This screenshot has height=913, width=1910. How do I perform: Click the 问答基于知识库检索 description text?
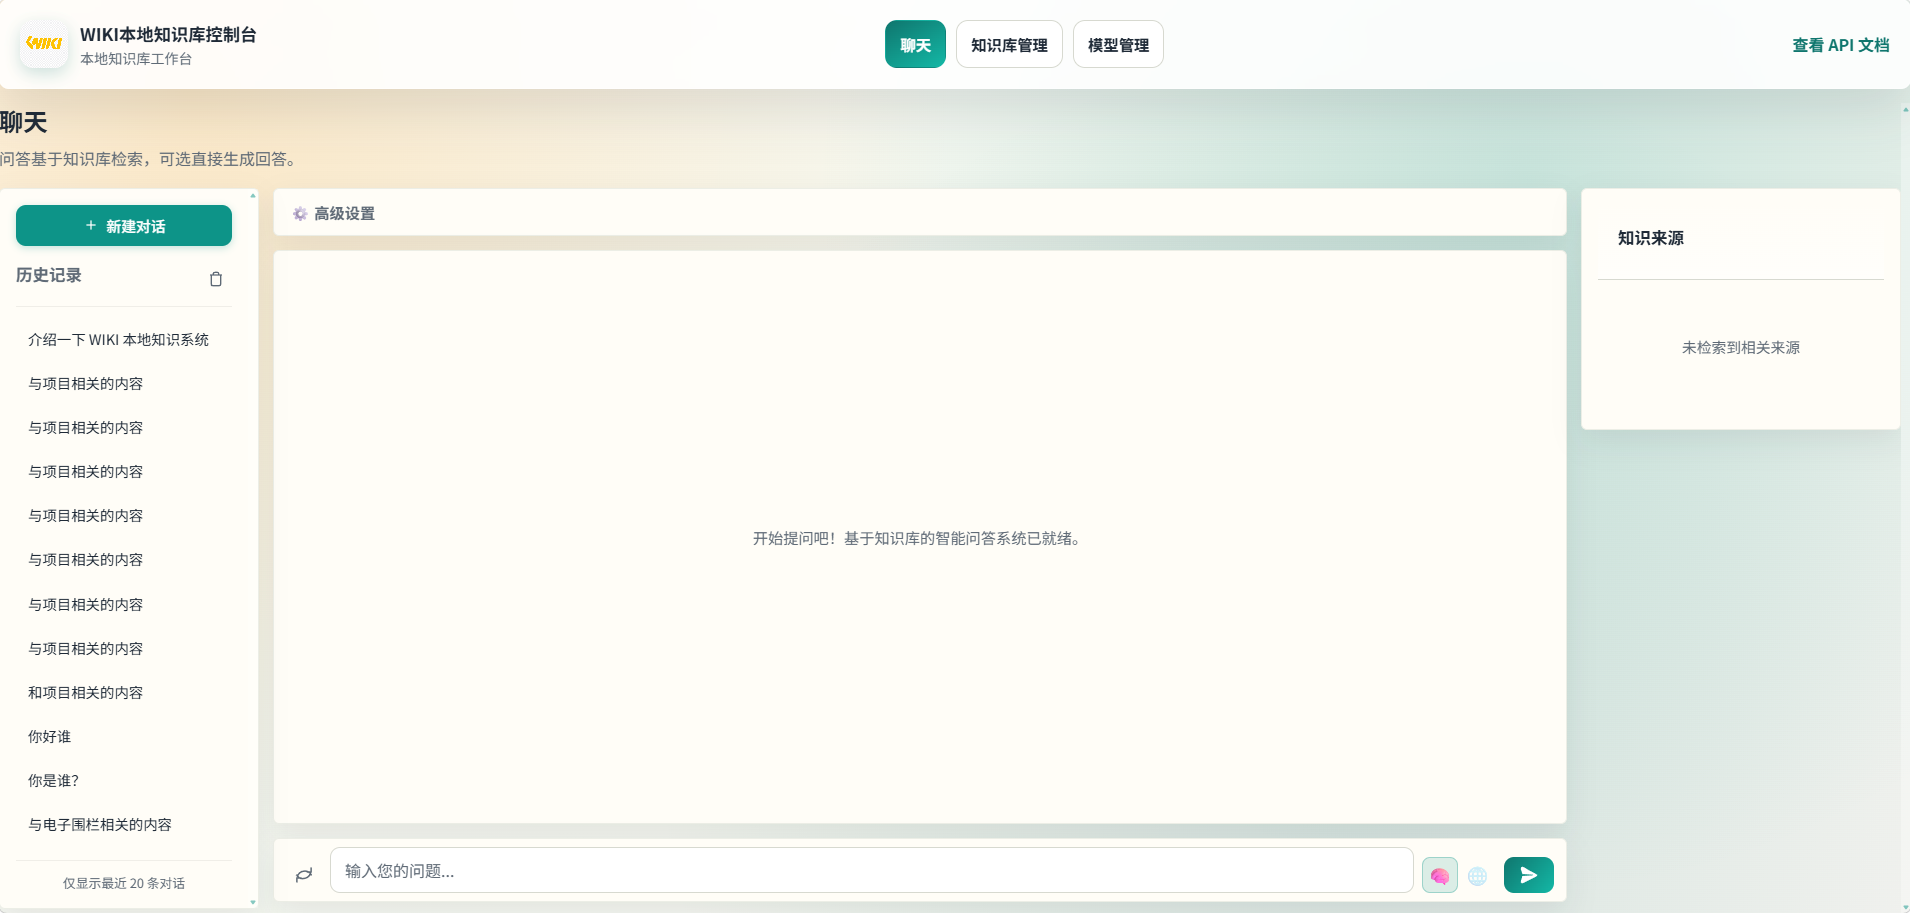click(x=148, y=159)
